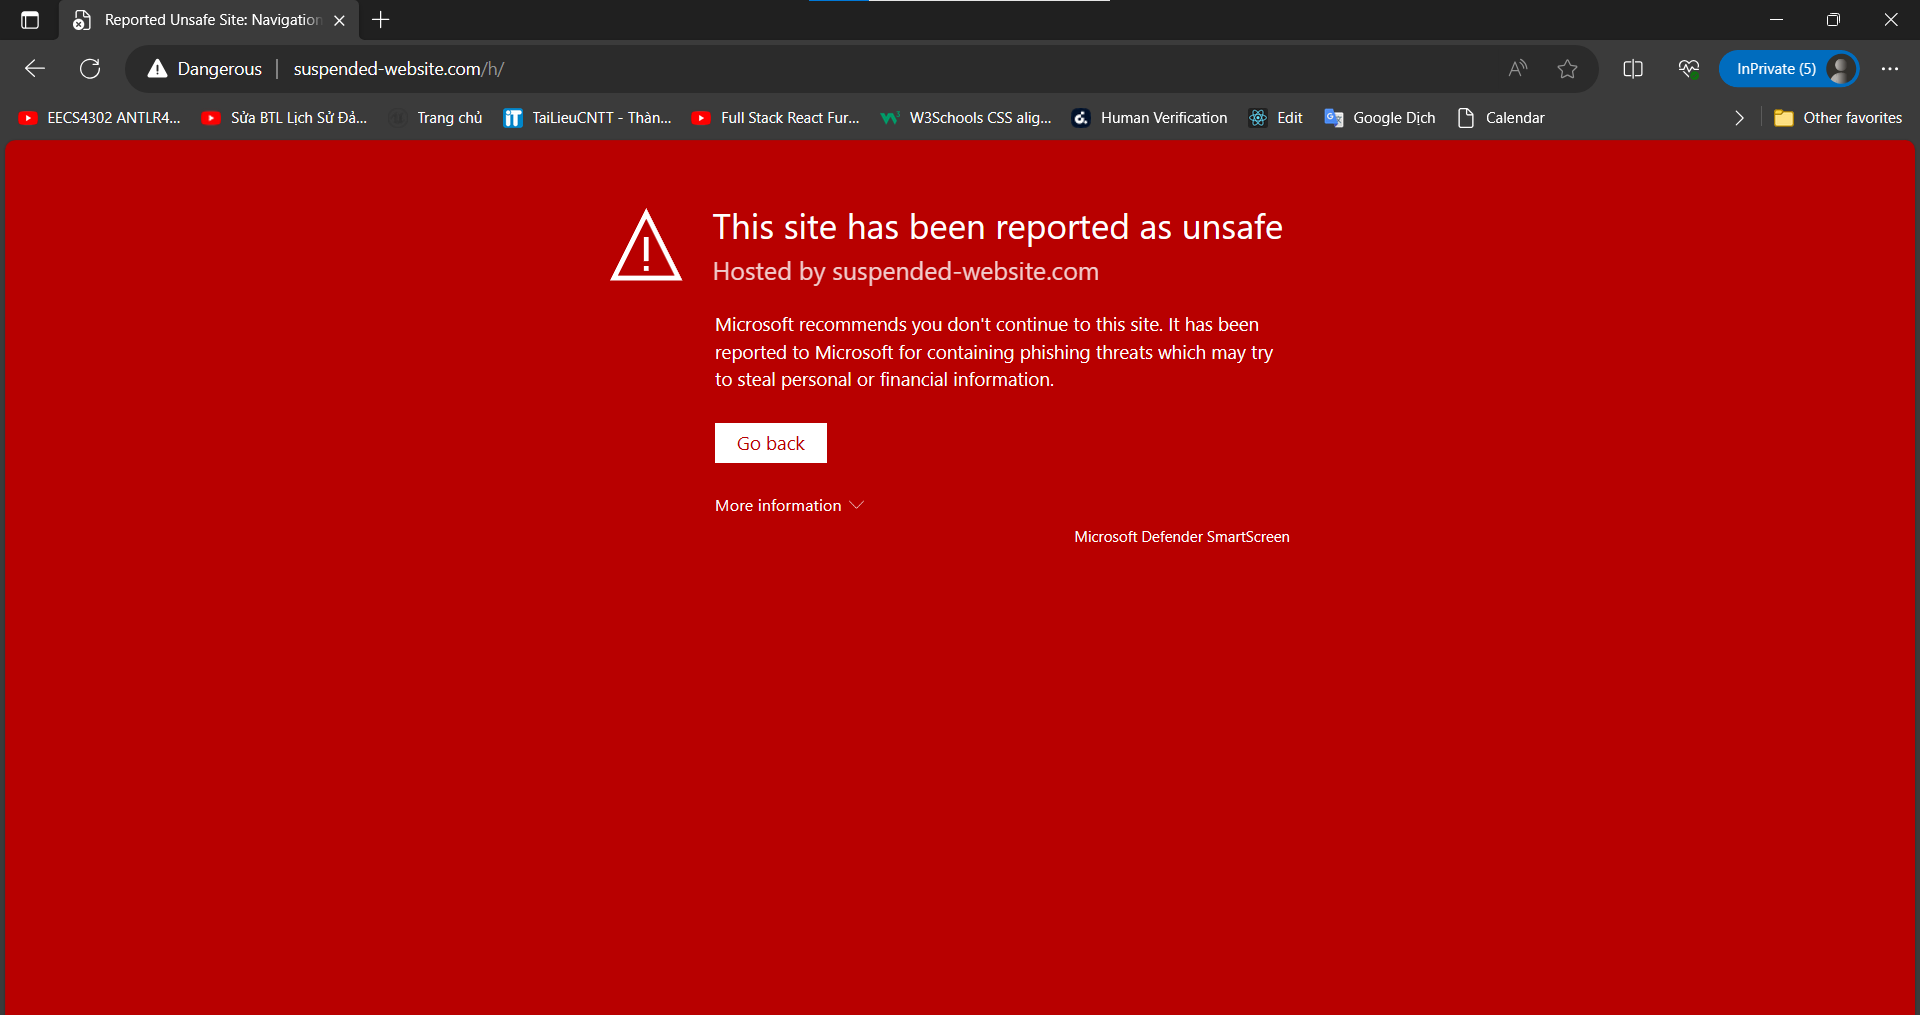Open Other favorites folder
1920x1015 pixels.
pos(1838,118)
